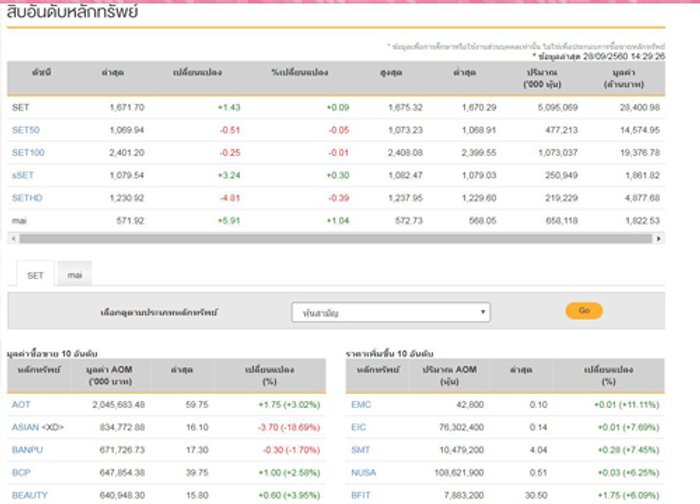700x504 pixels.
Task: Click the orange Go button
Action: point(584,310)
